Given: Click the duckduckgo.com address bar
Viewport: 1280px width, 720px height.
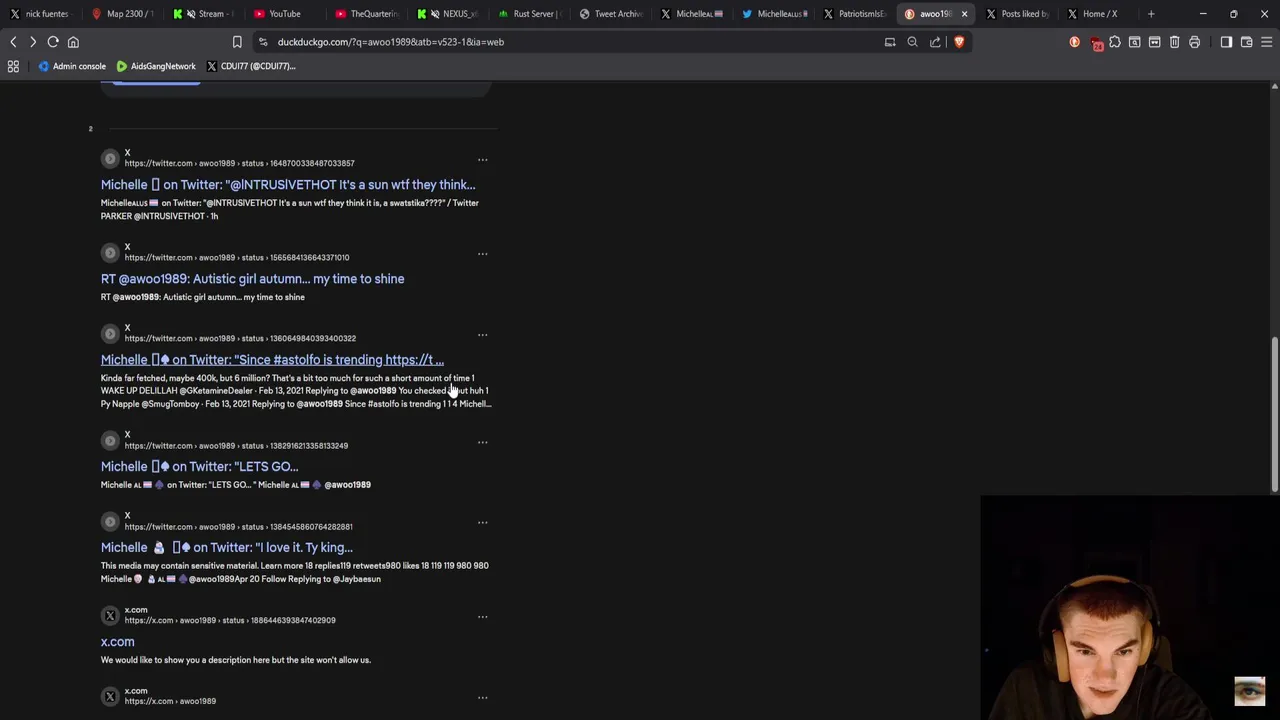Looking at the screenshot, I should (x=570, y=42).
